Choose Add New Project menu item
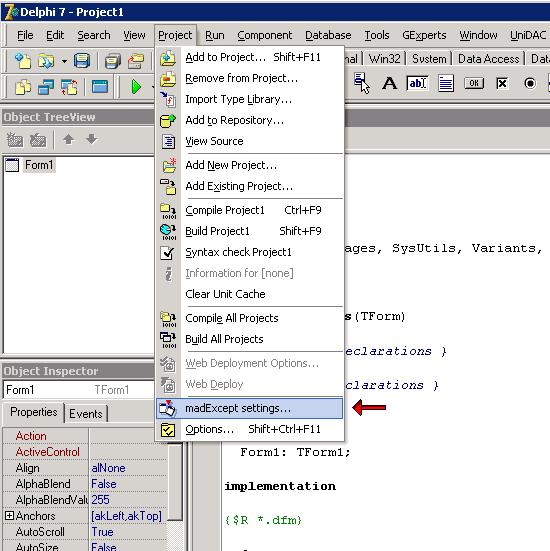Image resolution: width=550 pixels, height=551 pixels. pos(250,165)
